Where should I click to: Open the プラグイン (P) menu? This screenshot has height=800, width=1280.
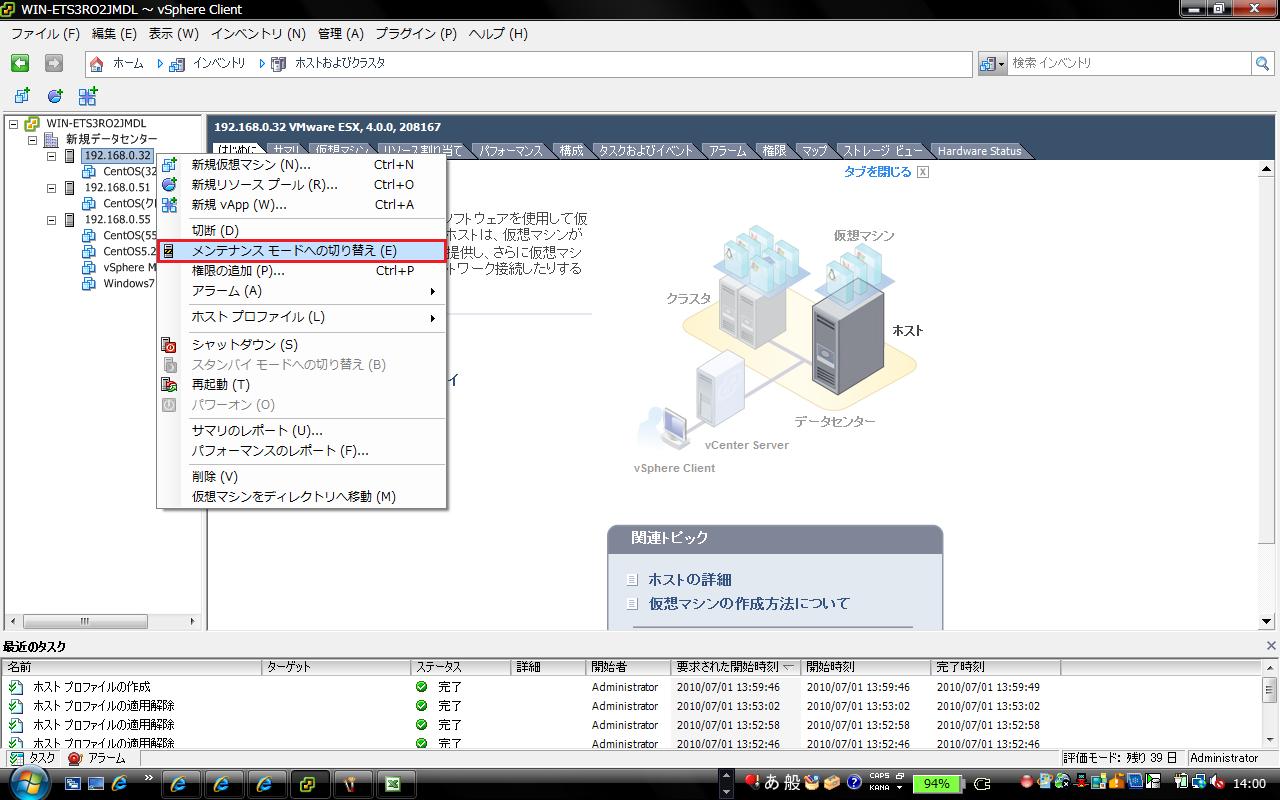tap(415, 33)
